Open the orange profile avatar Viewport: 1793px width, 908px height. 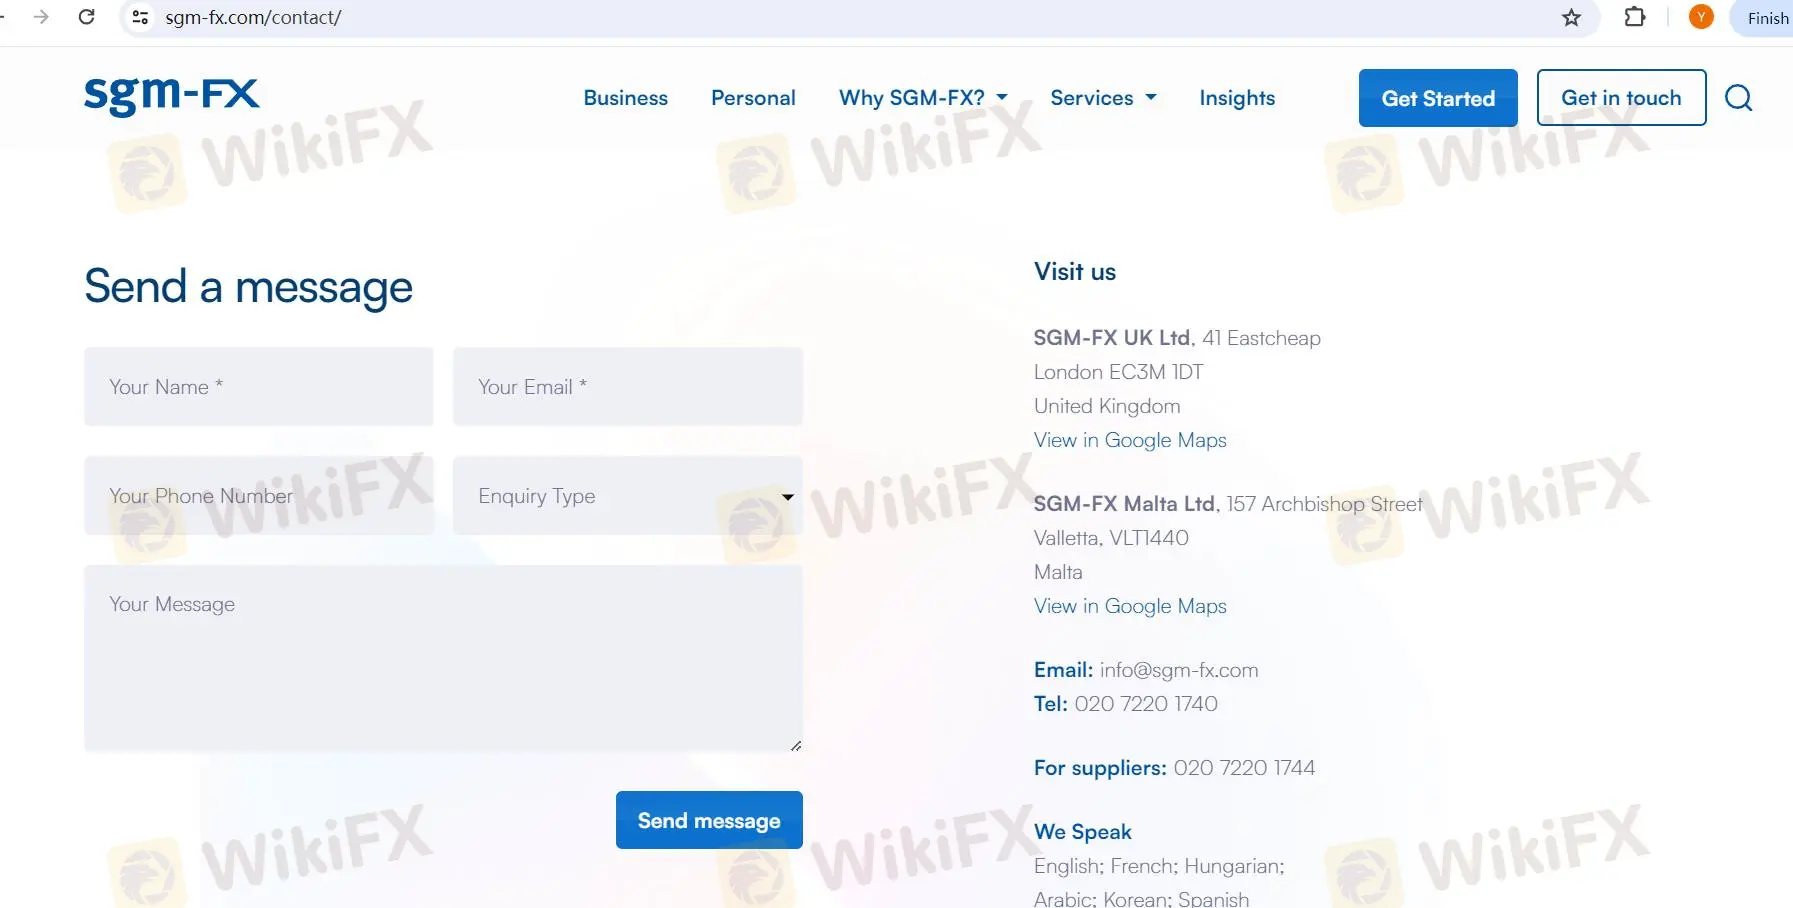pos(1700,17)
